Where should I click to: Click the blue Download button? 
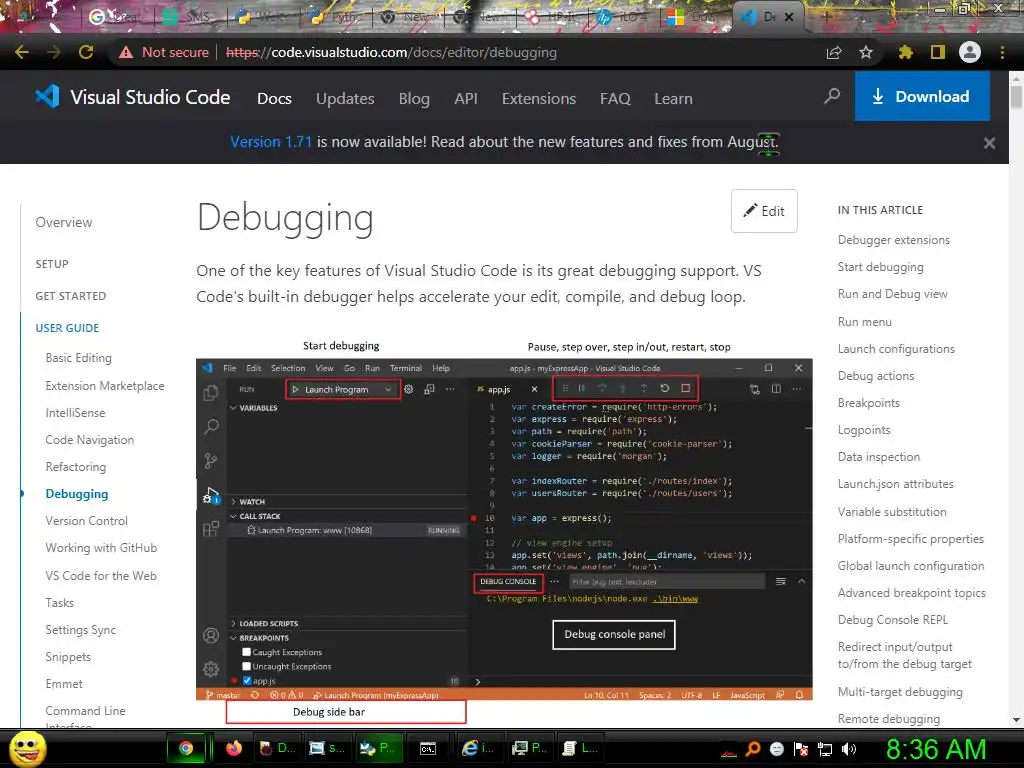point(922,97)
